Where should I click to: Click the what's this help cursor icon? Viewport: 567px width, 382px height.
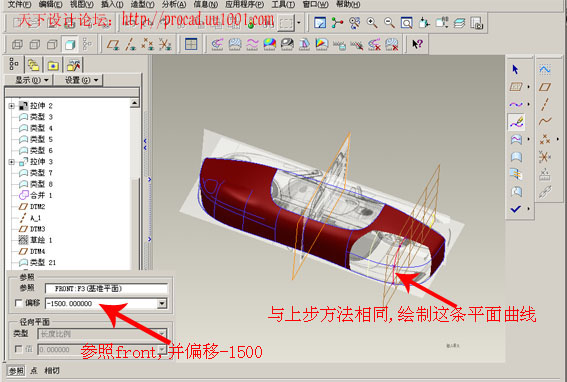tap(417, 44)
